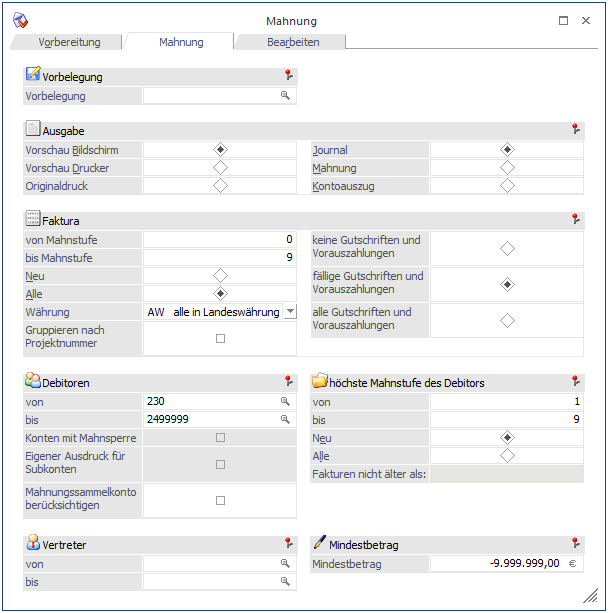The width and height of the screenshot is (608, 613).
Task: Click the pin icon in Faktura header
Action: pyautogui.click(x=575, y=219)
